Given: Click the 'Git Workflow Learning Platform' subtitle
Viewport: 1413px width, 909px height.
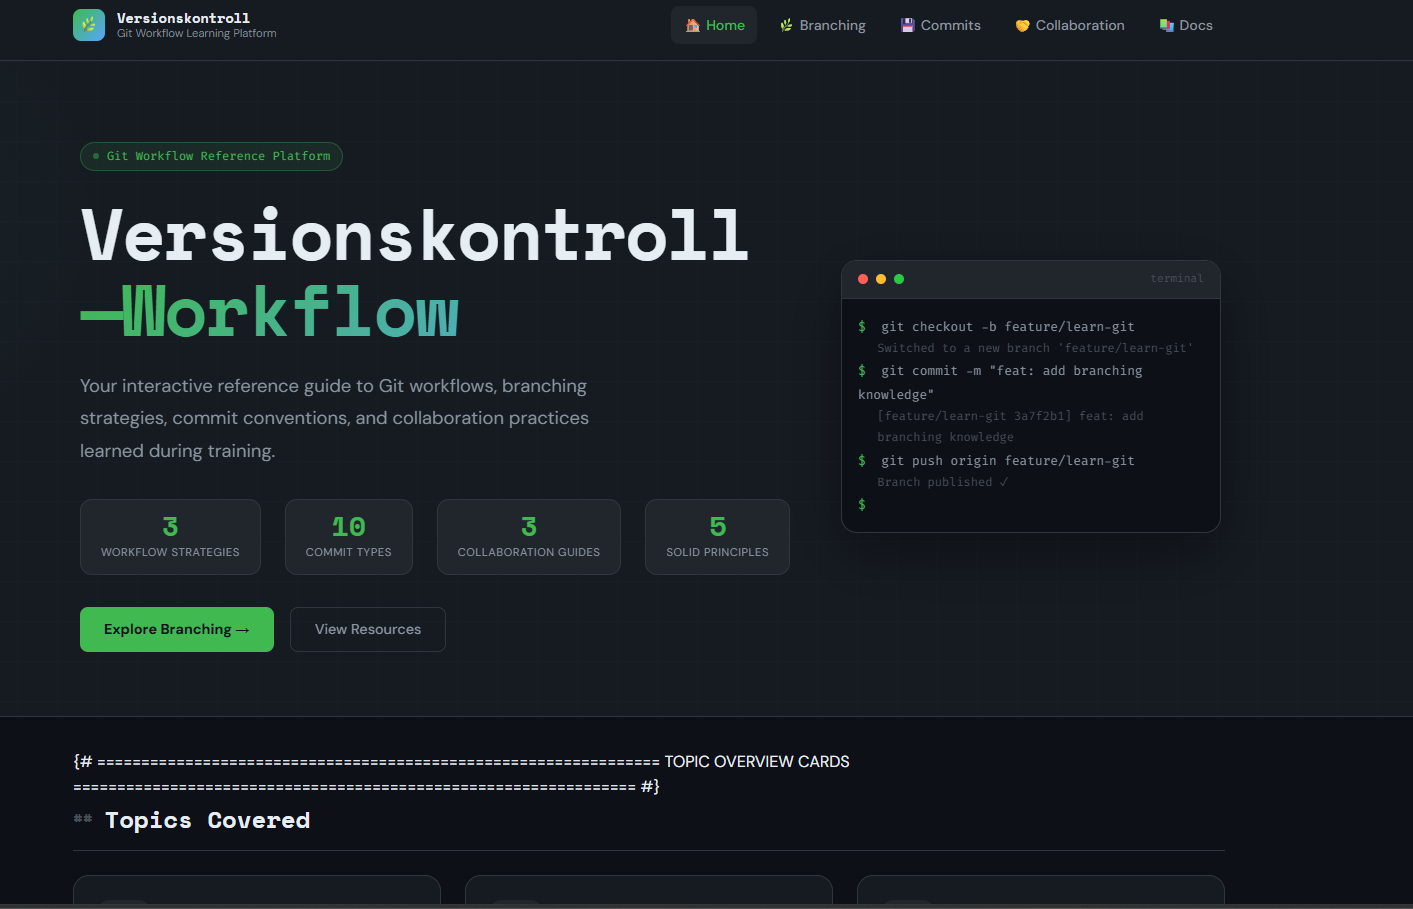Looking at the screenshot, I should click(x=197, y=34).
